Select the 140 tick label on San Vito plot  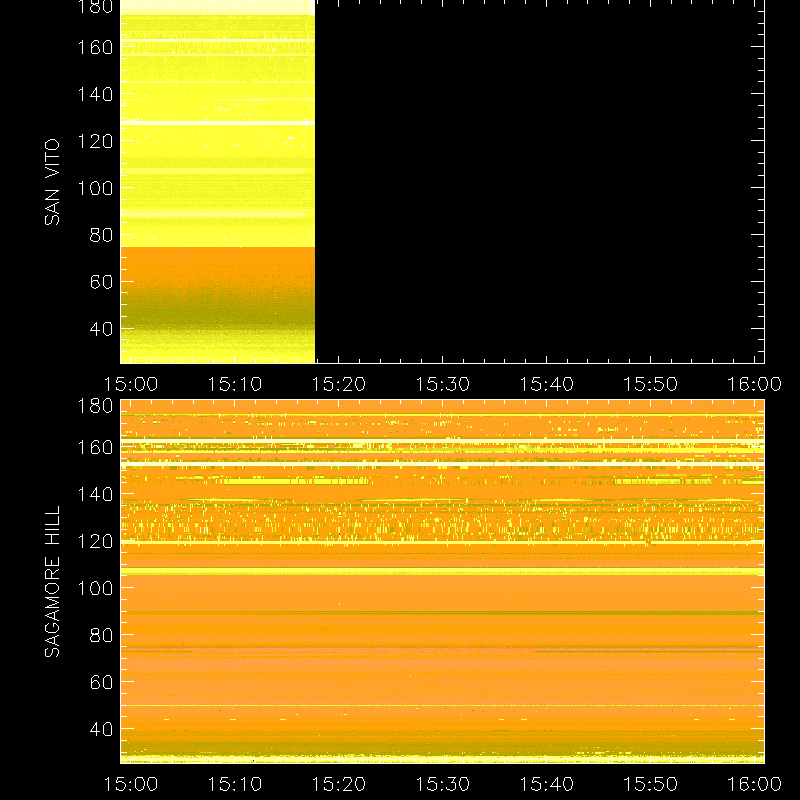click(95, 94)
